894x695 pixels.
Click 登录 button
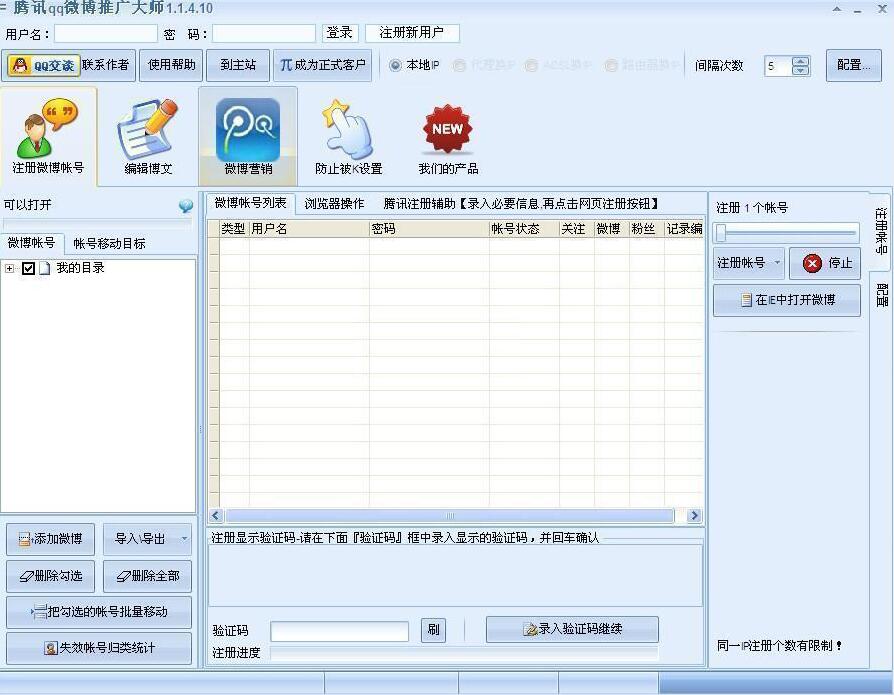point(340,33)
